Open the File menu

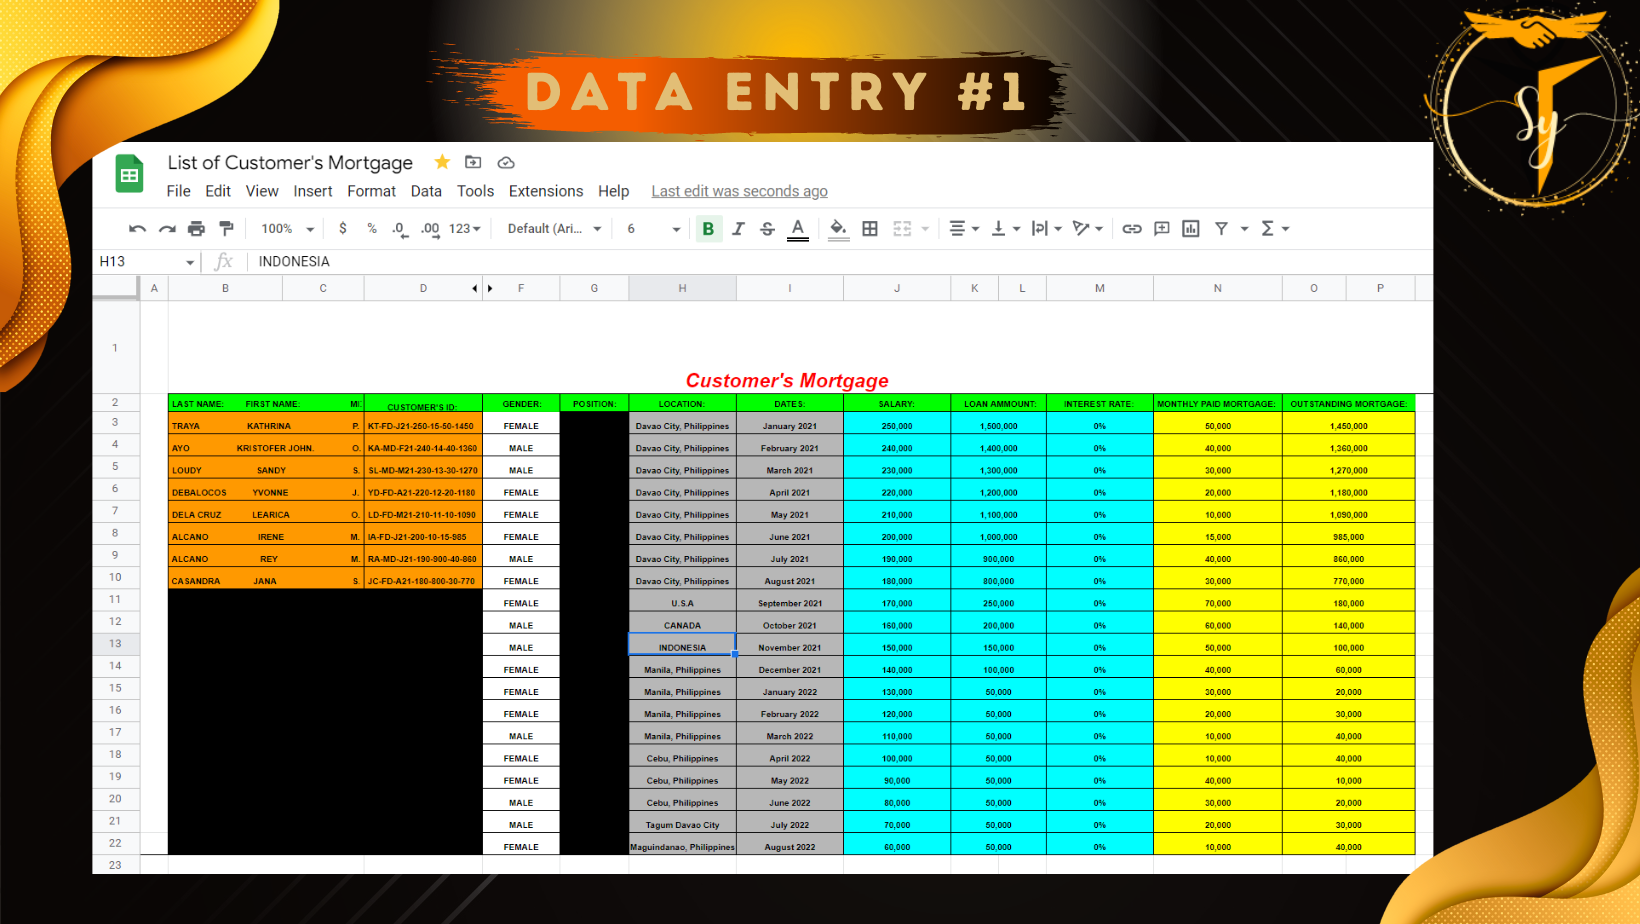point(178,191)
